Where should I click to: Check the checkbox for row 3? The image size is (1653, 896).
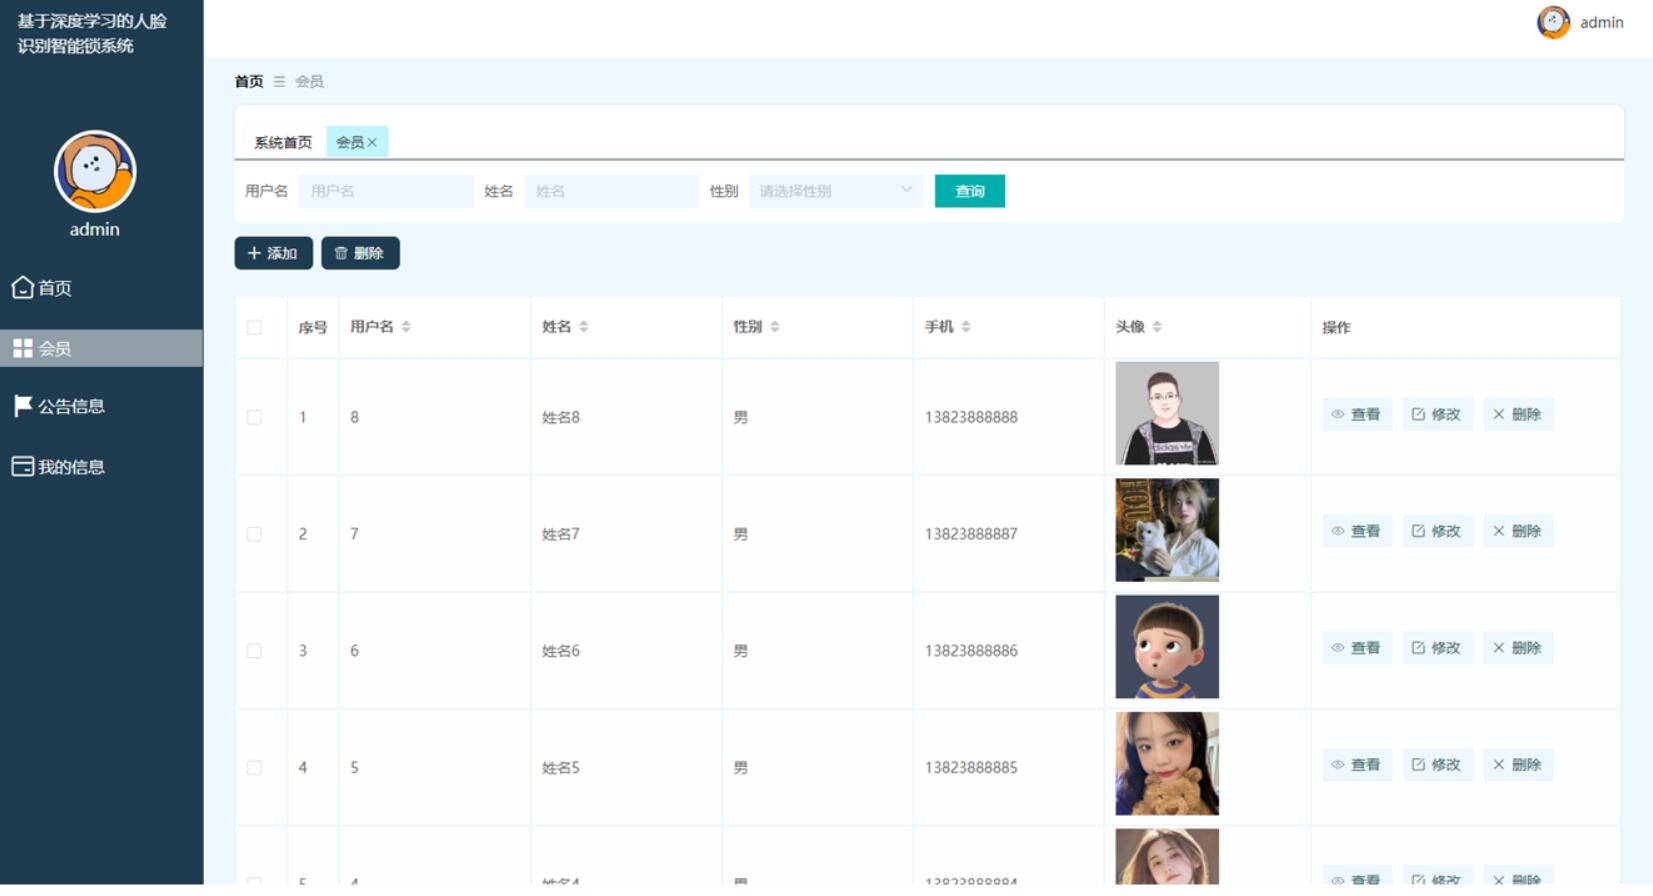(x=254, y=651)
